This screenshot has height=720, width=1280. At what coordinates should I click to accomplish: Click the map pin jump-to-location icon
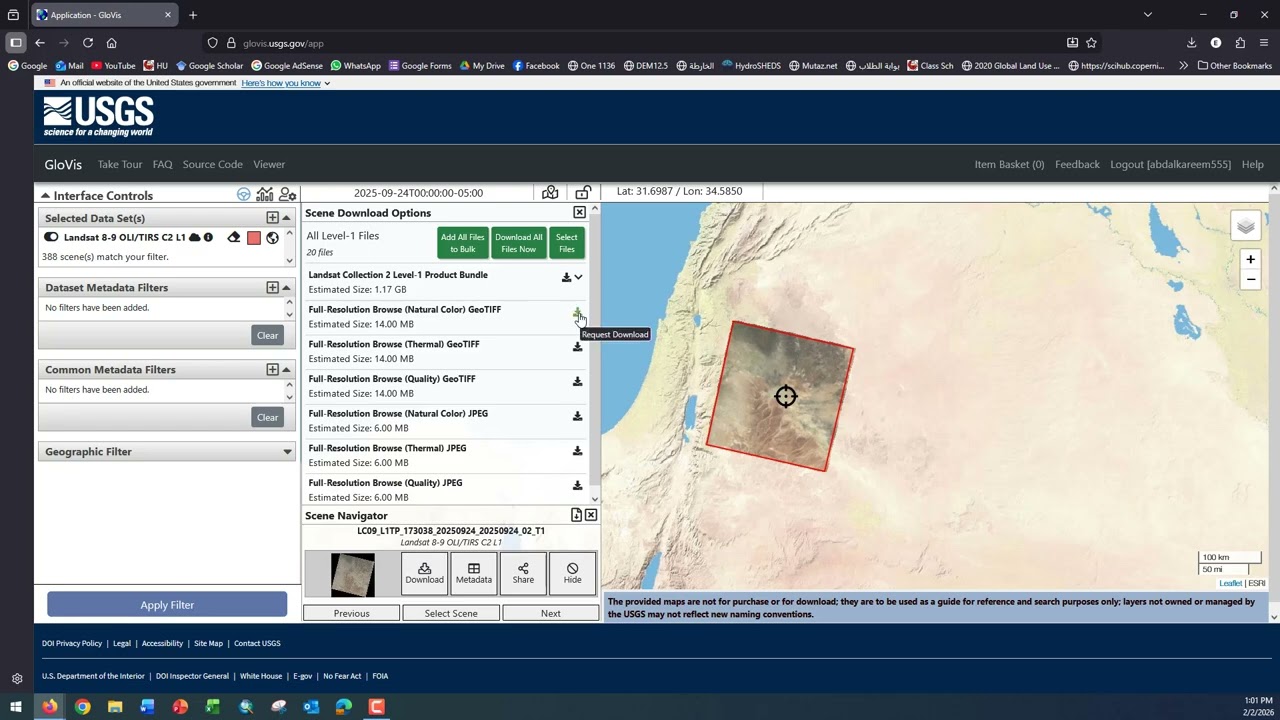[x=550, y=193]
